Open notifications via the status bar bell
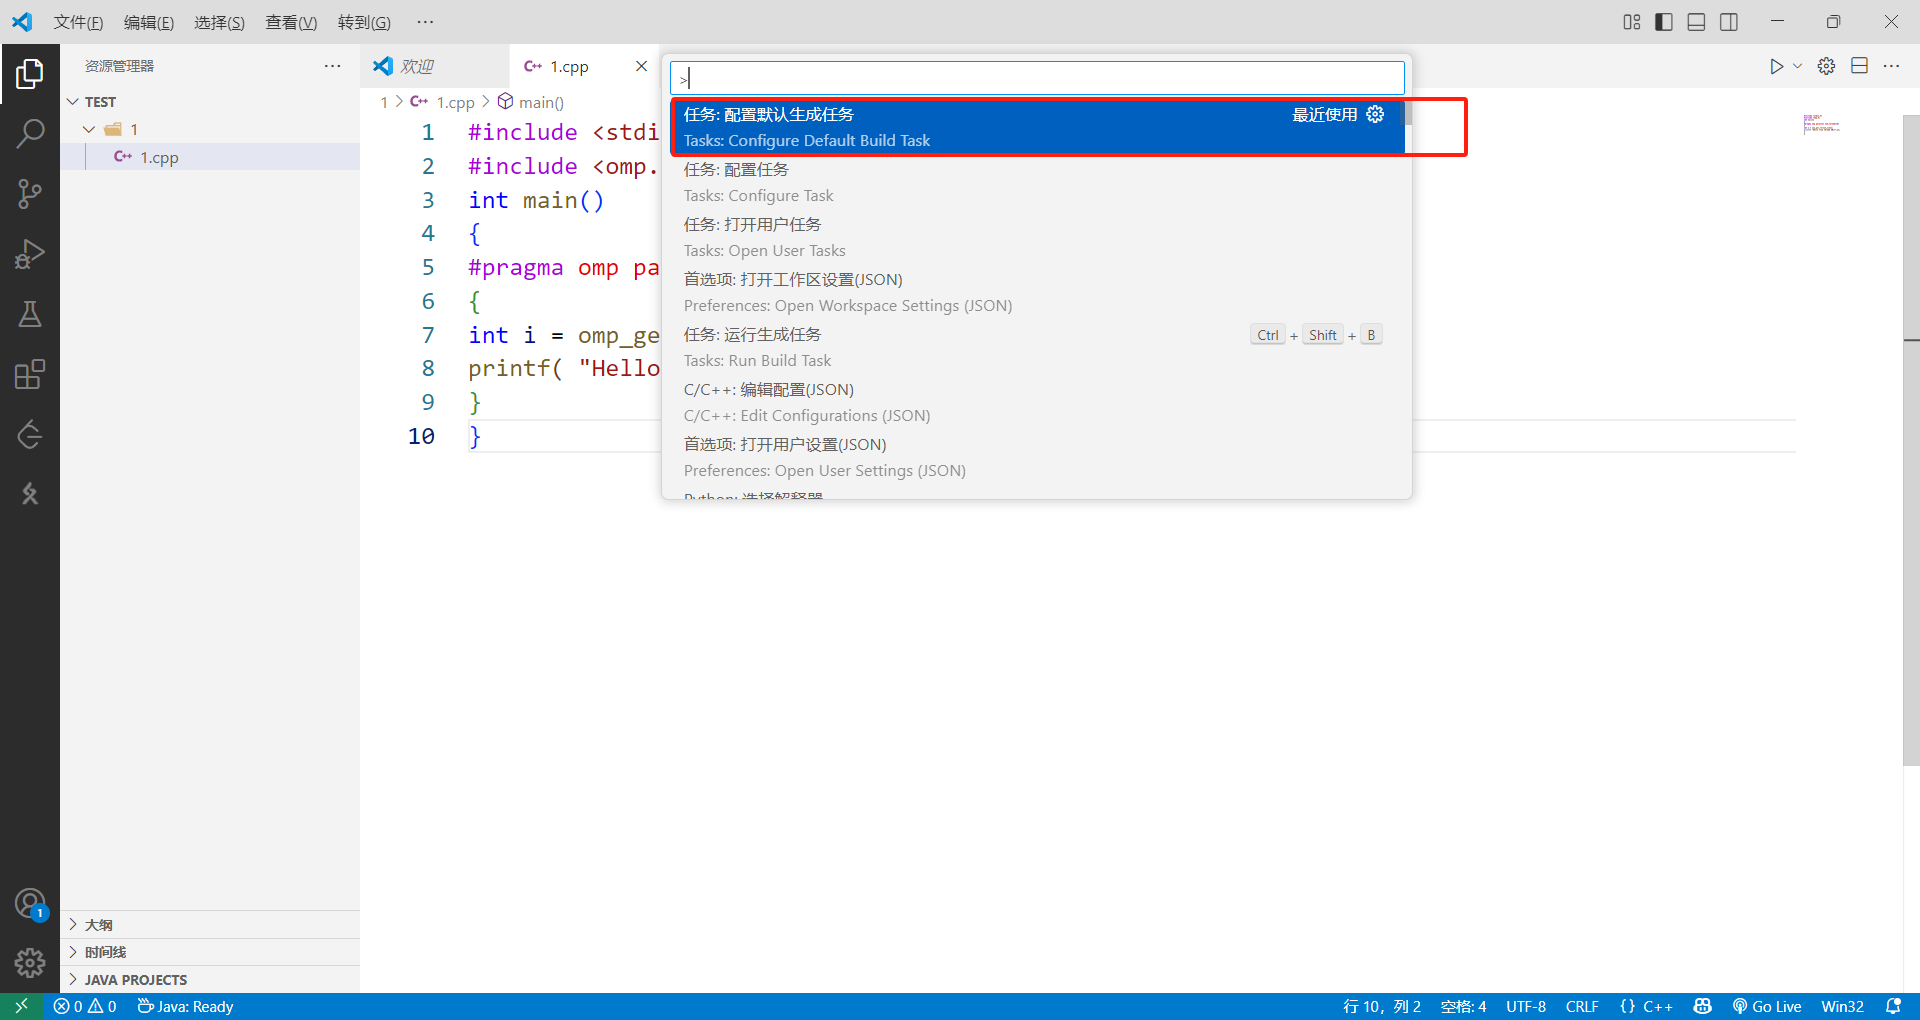Screen dimensions: 1920x1020 [1895, 1006]
